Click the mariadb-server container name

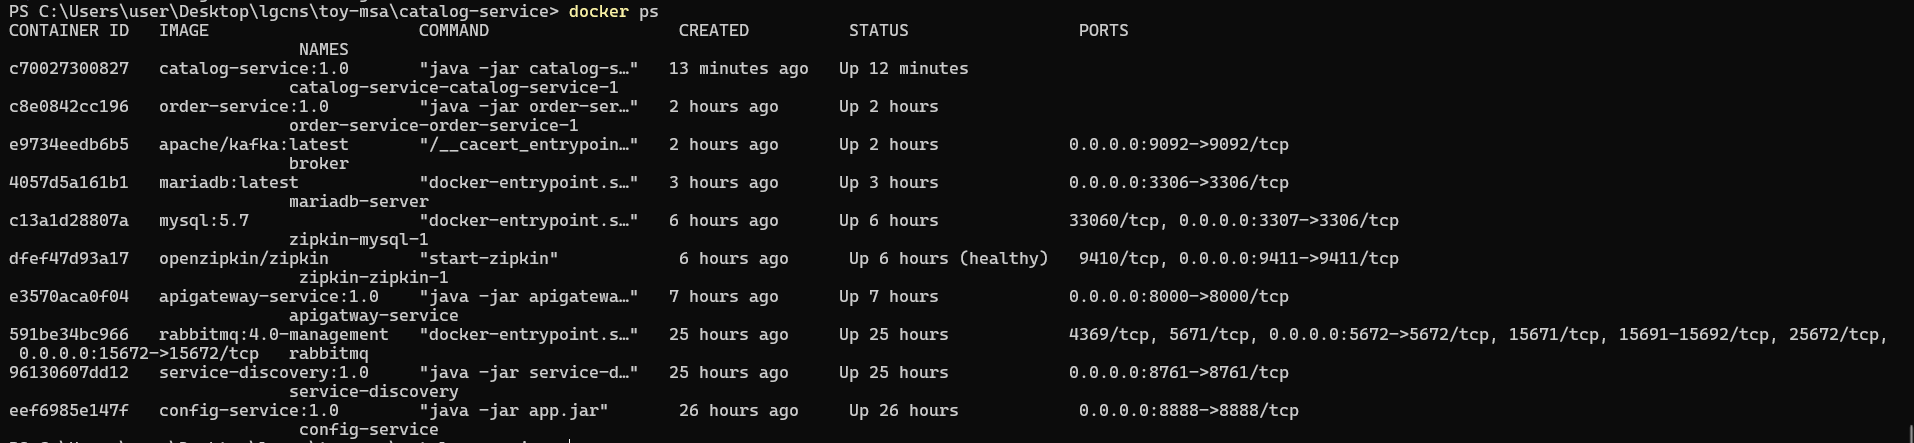[x=359, y=202]
